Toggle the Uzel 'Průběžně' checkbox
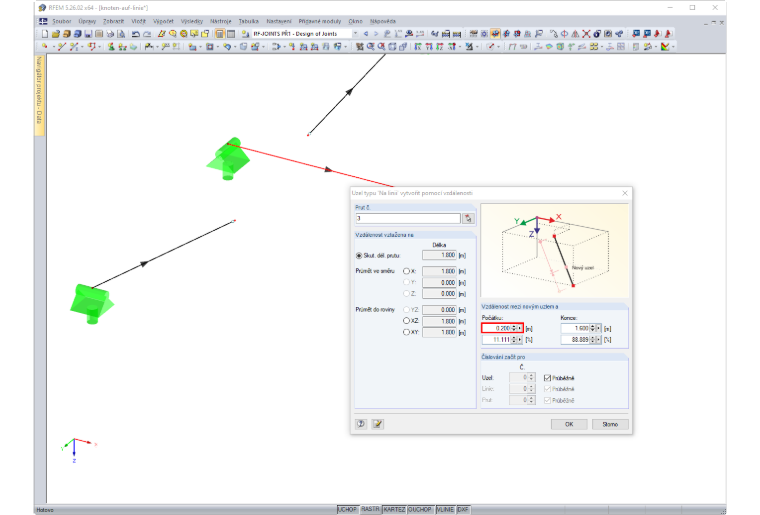The image size is (760, 515). pos(547,378)
